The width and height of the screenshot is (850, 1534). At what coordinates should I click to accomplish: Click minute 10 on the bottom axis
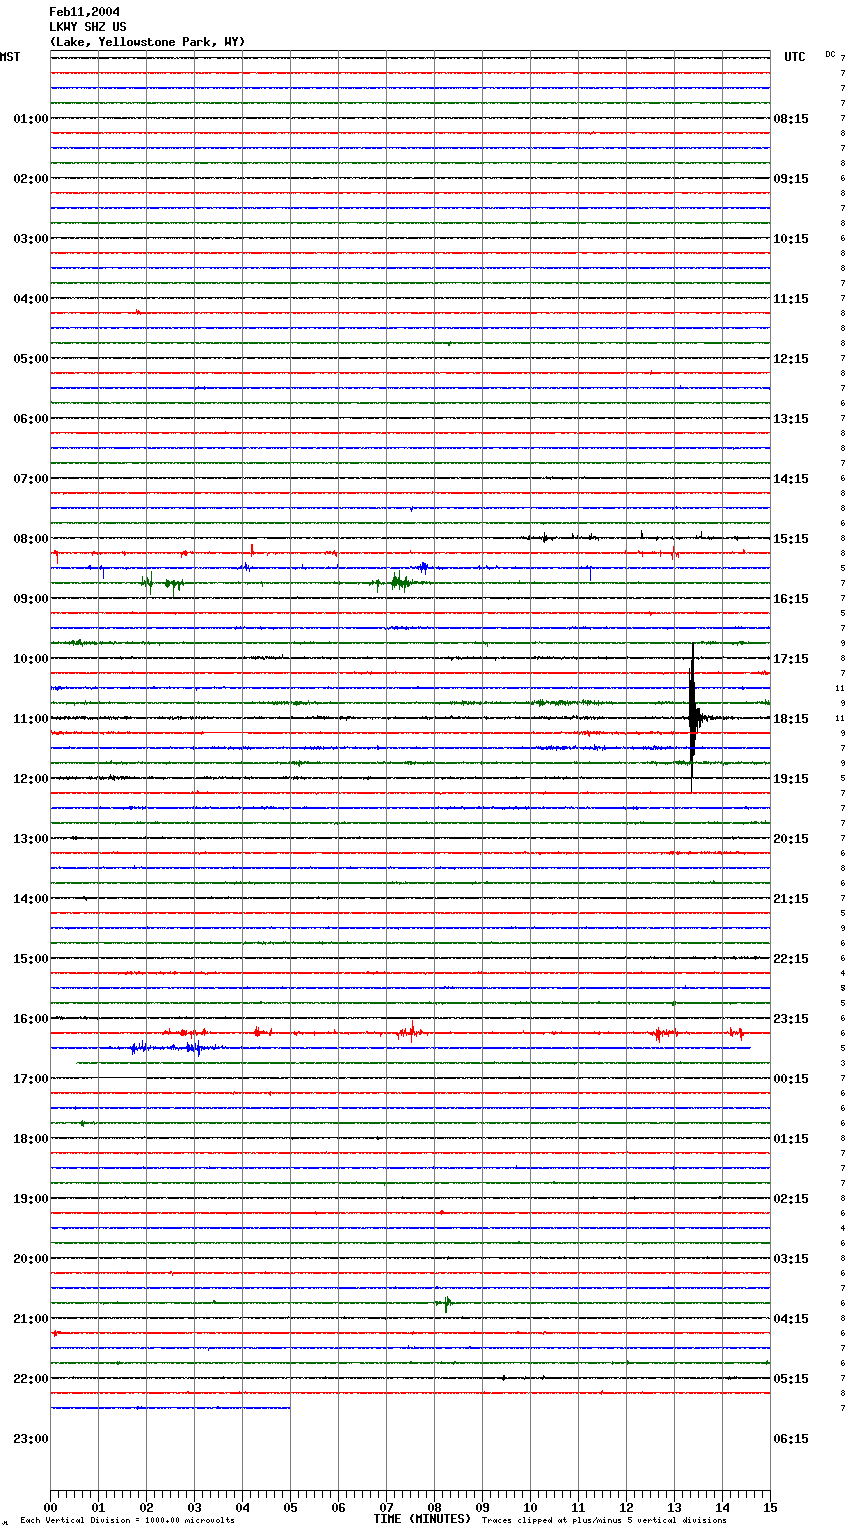click(530, 1507)
